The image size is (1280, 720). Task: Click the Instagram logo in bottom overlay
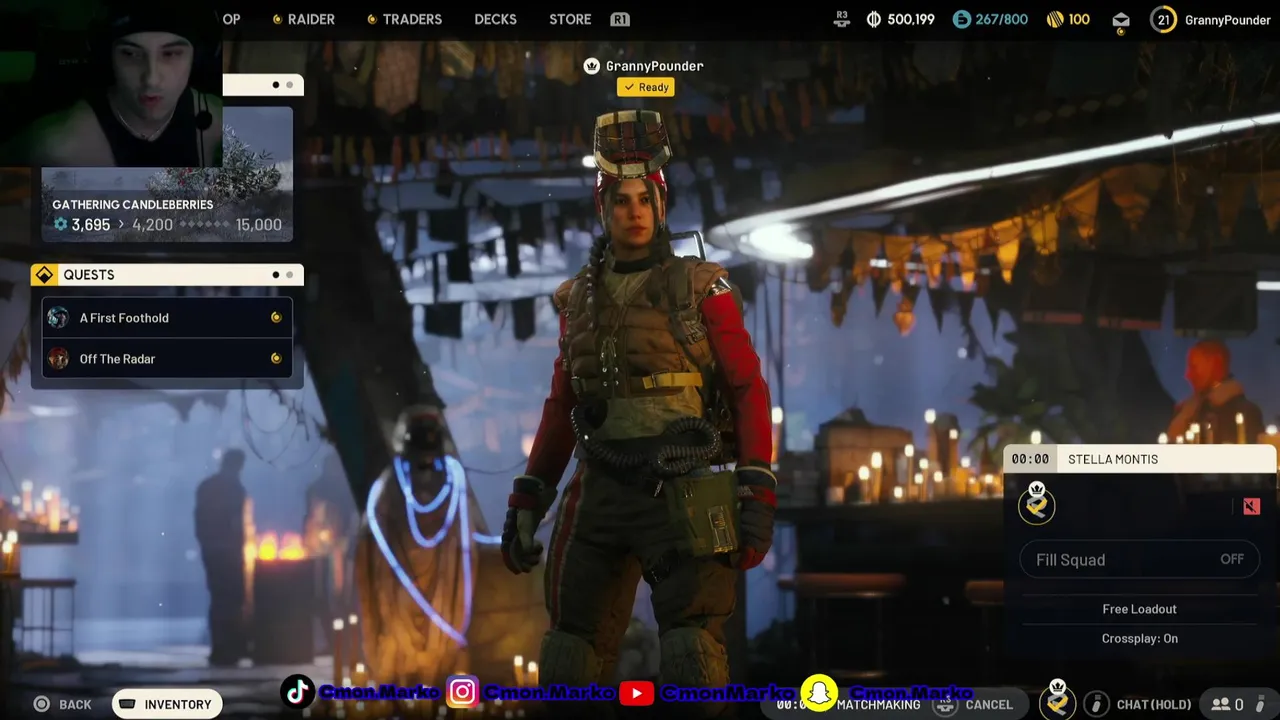click(x=462, y=692)
